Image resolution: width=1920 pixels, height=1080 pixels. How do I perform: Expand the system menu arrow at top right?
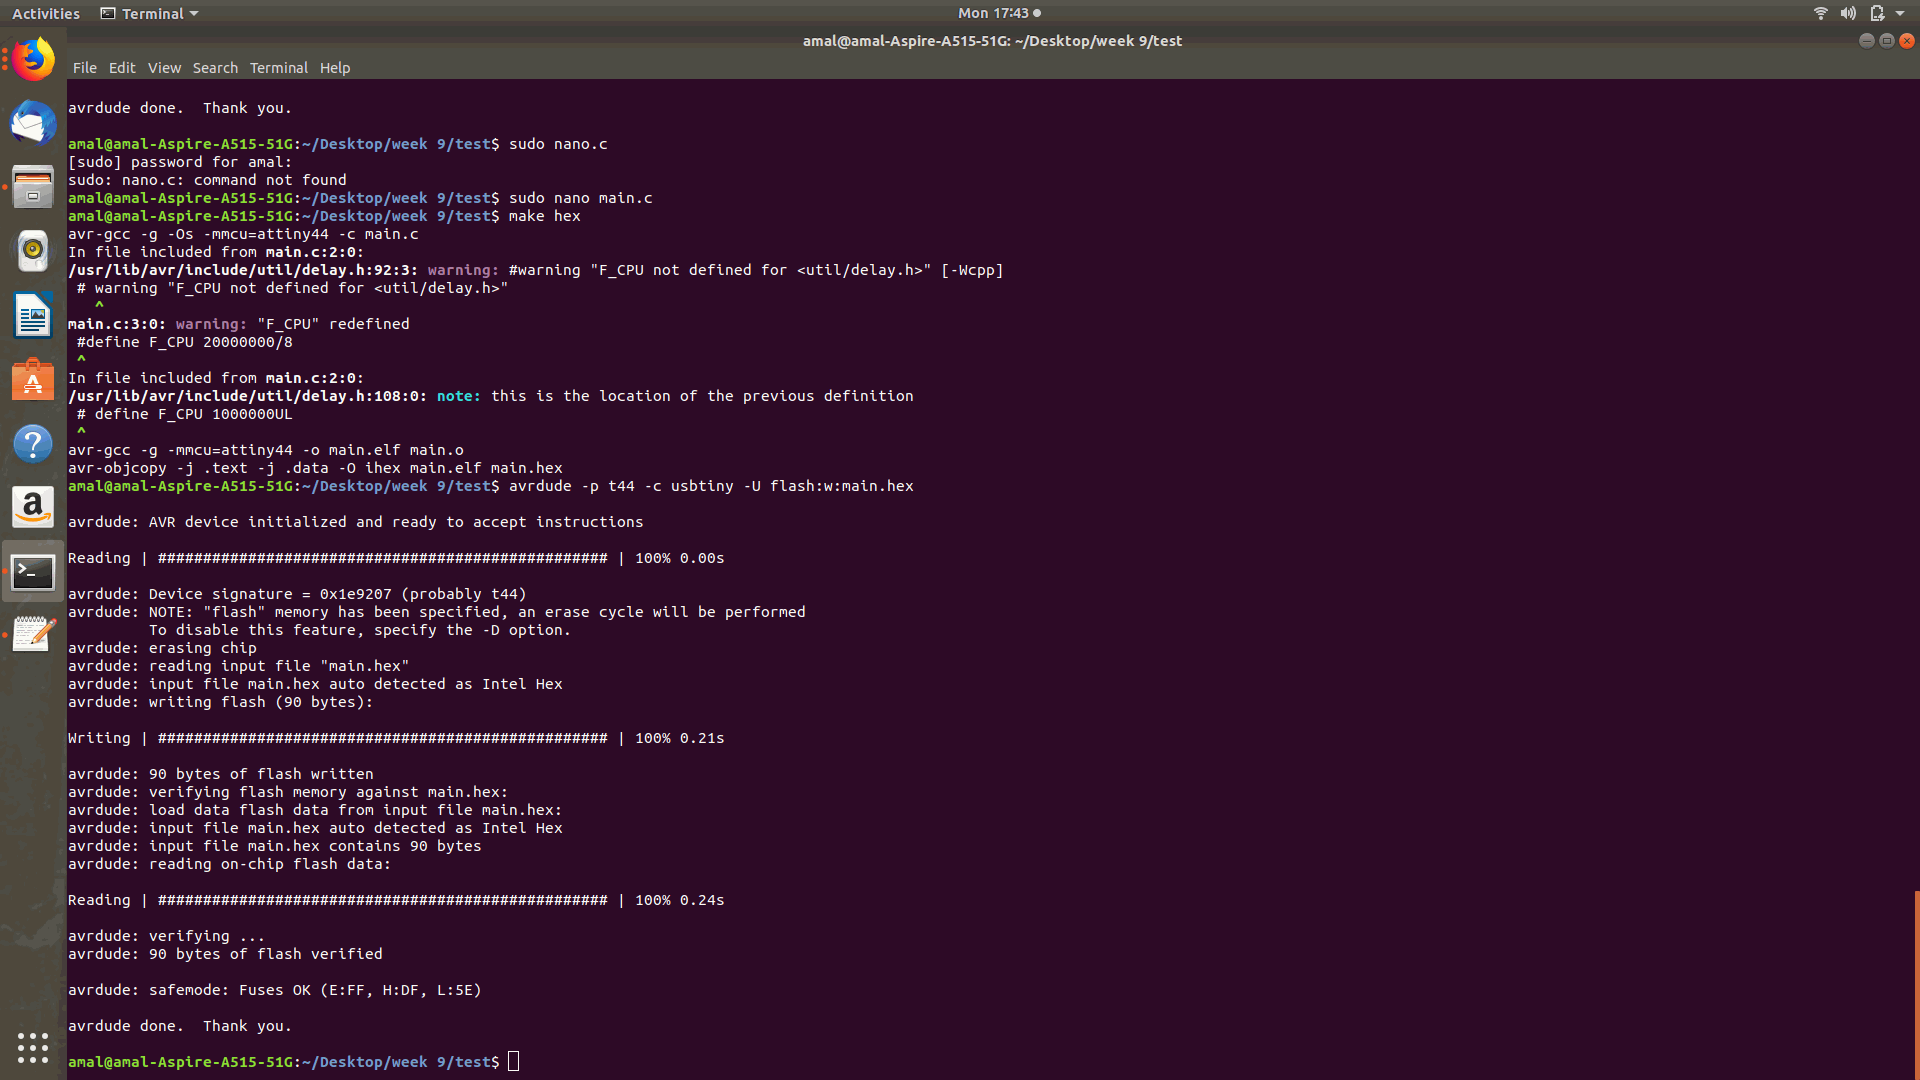coord(1900,13)
